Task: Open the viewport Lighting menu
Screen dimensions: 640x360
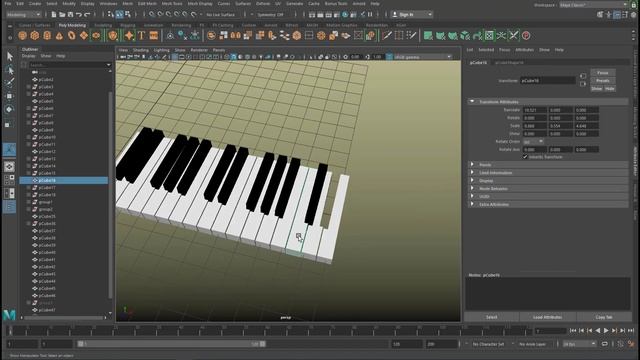Action: point(161,50)
